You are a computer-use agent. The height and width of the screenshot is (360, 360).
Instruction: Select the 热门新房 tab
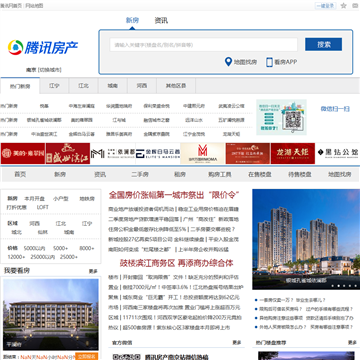[20, 86]
